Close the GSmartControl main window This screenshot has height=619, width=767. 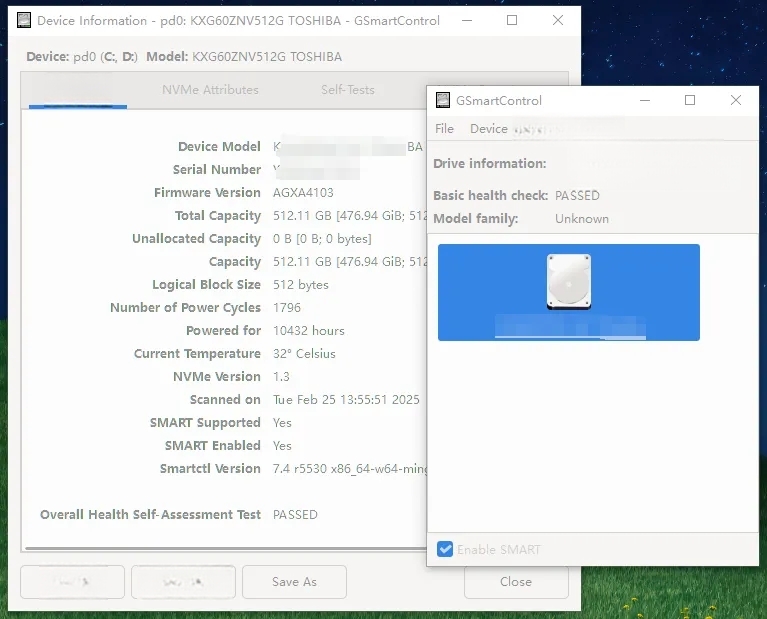tap(736, 100)
